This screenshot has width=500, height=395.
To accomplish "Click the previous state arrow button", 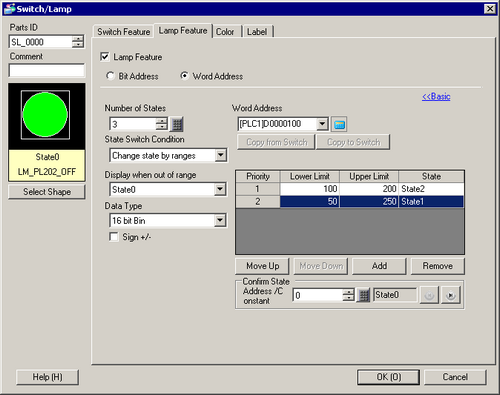I will pos(429,295).
